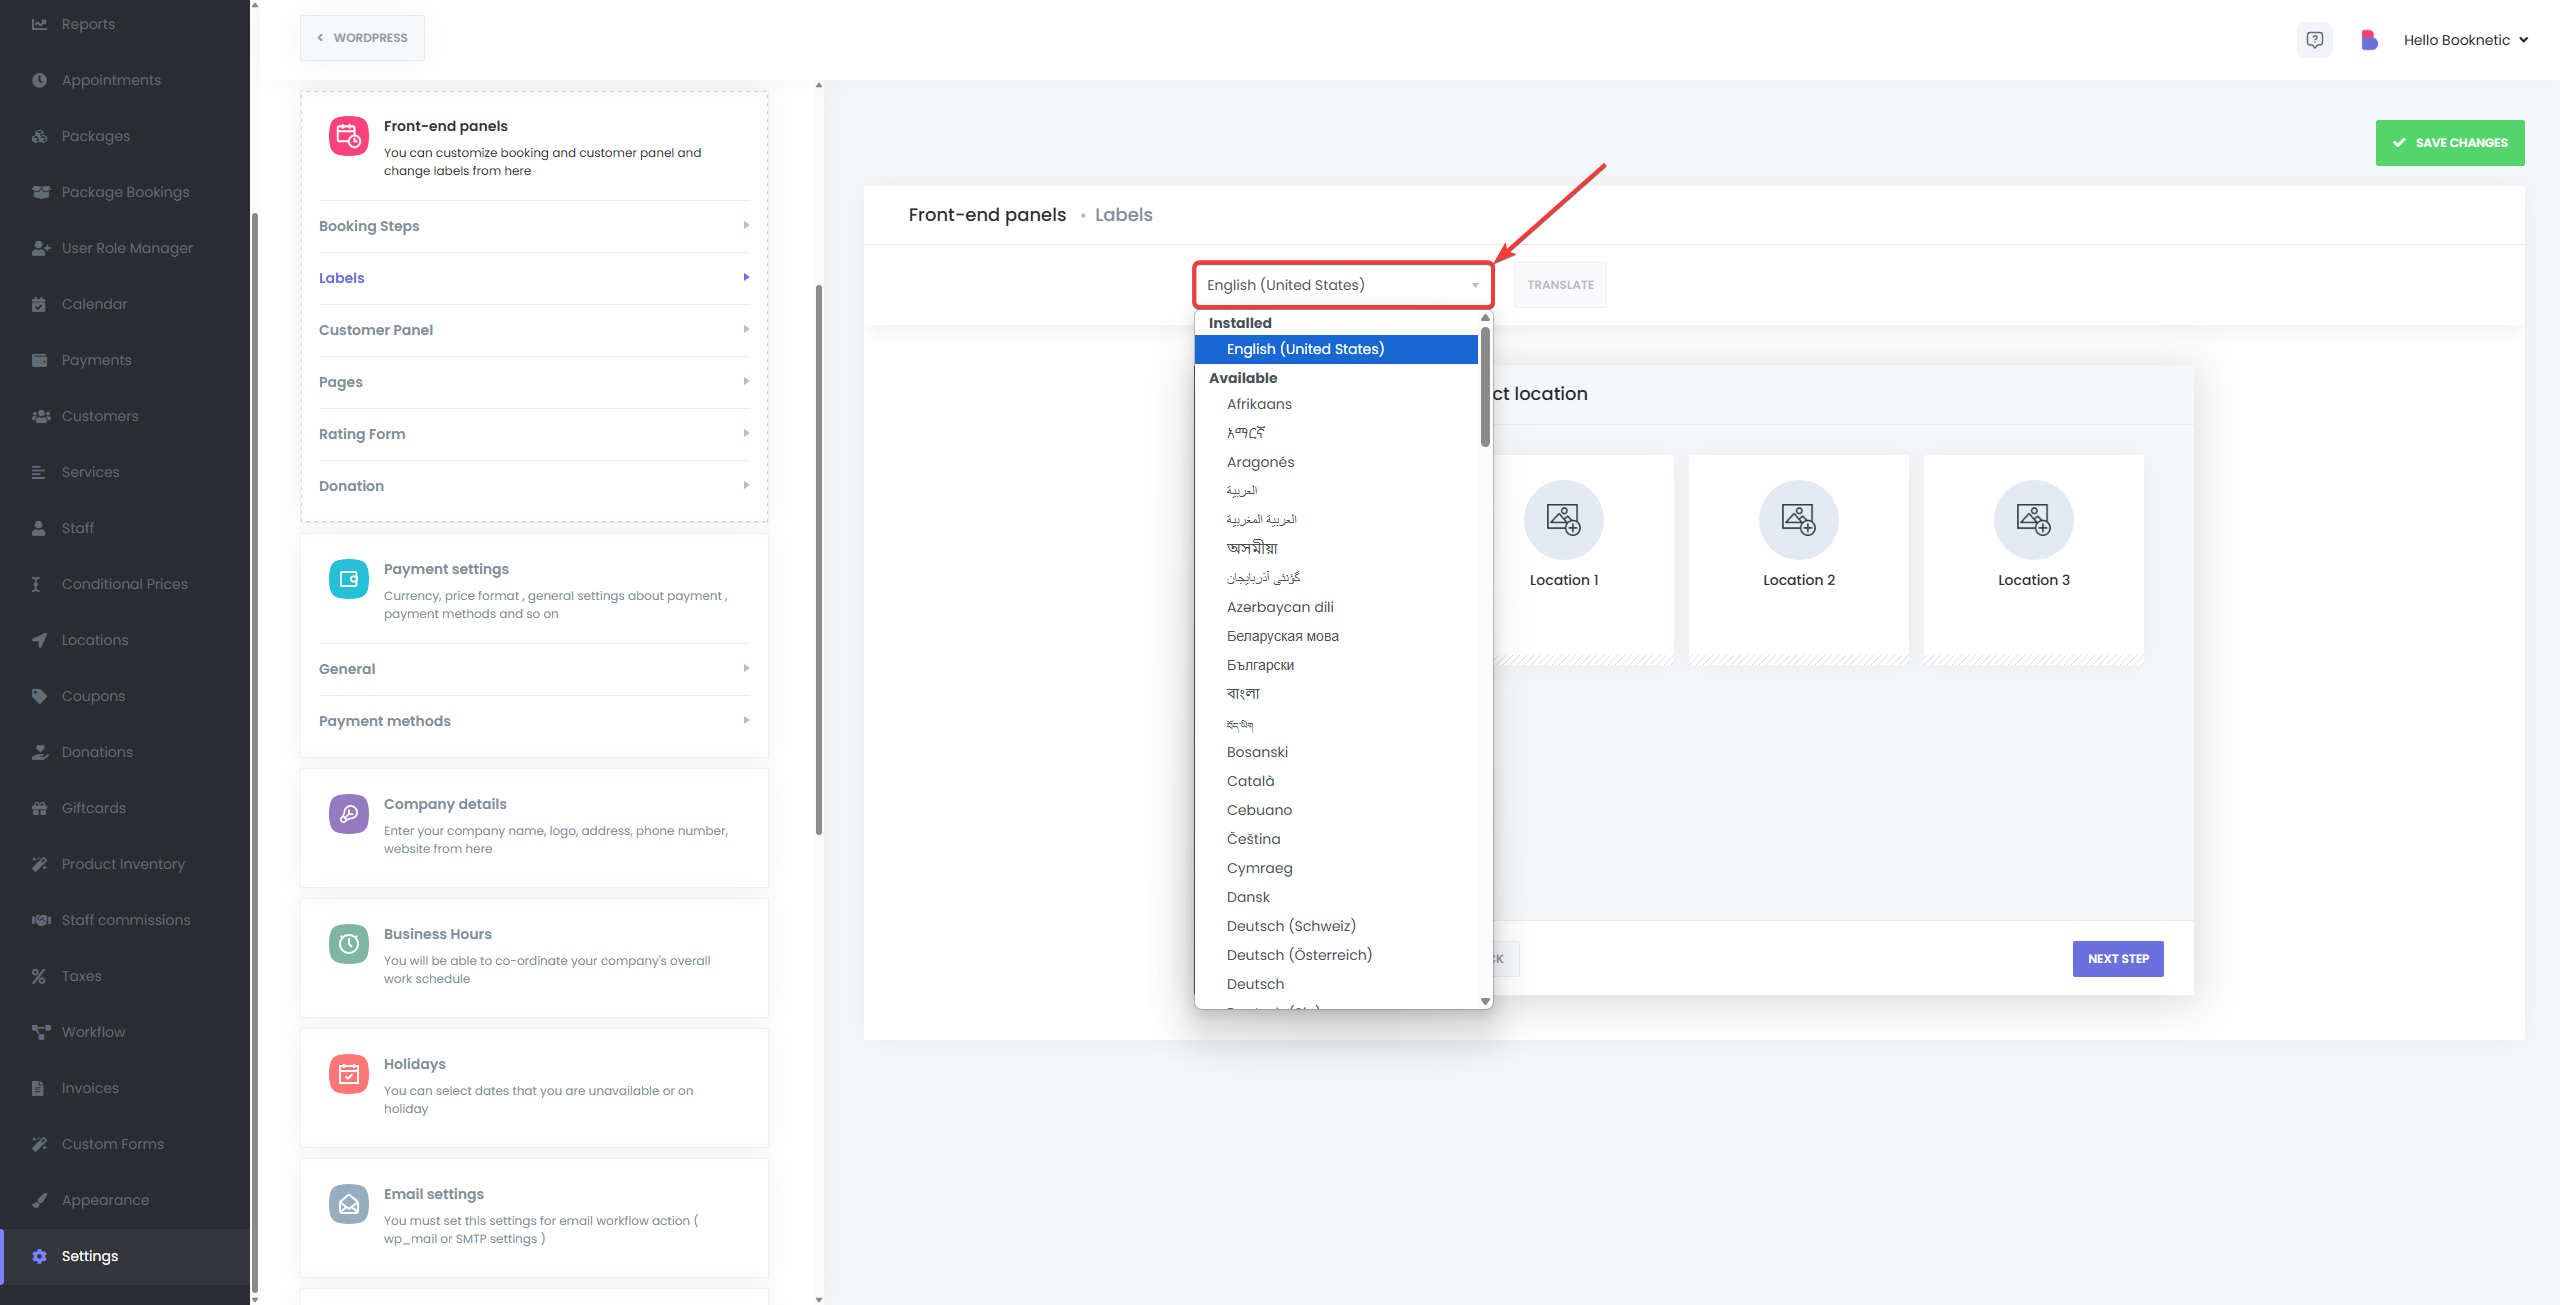Click the Appearance brush icon
This screenshot has width=2560, height=1305.
pyautogui.click(x=39, y=1200)
